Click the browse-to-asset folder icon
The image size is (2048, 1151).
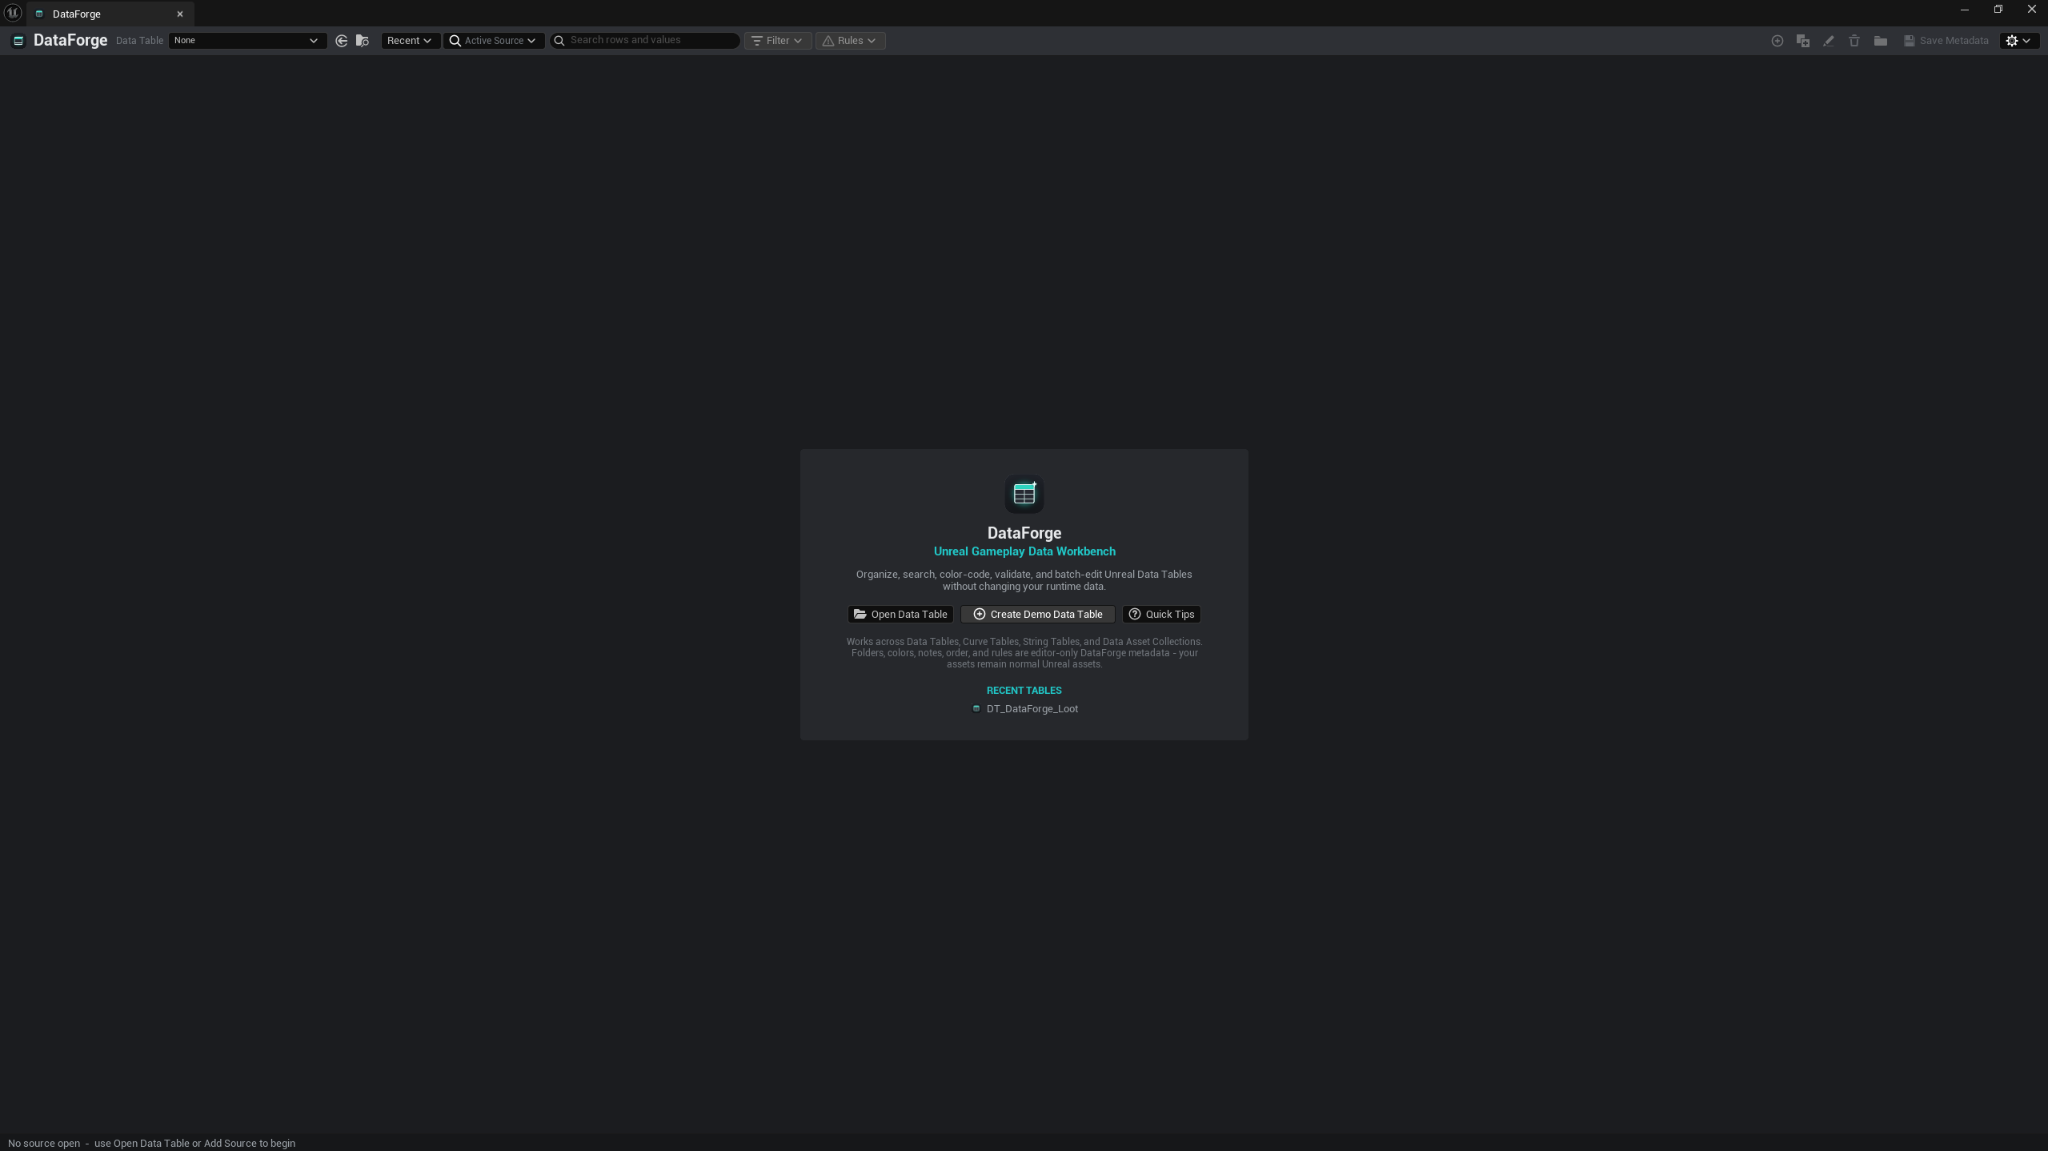coord(363,41)
